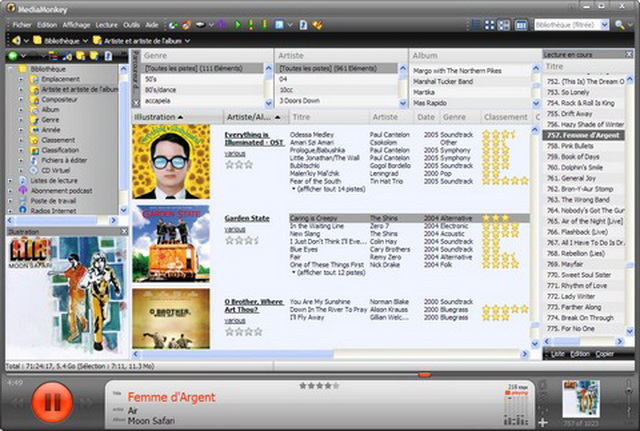
Task: Click the small Moon Safari cover in the player
Action: 581,398
